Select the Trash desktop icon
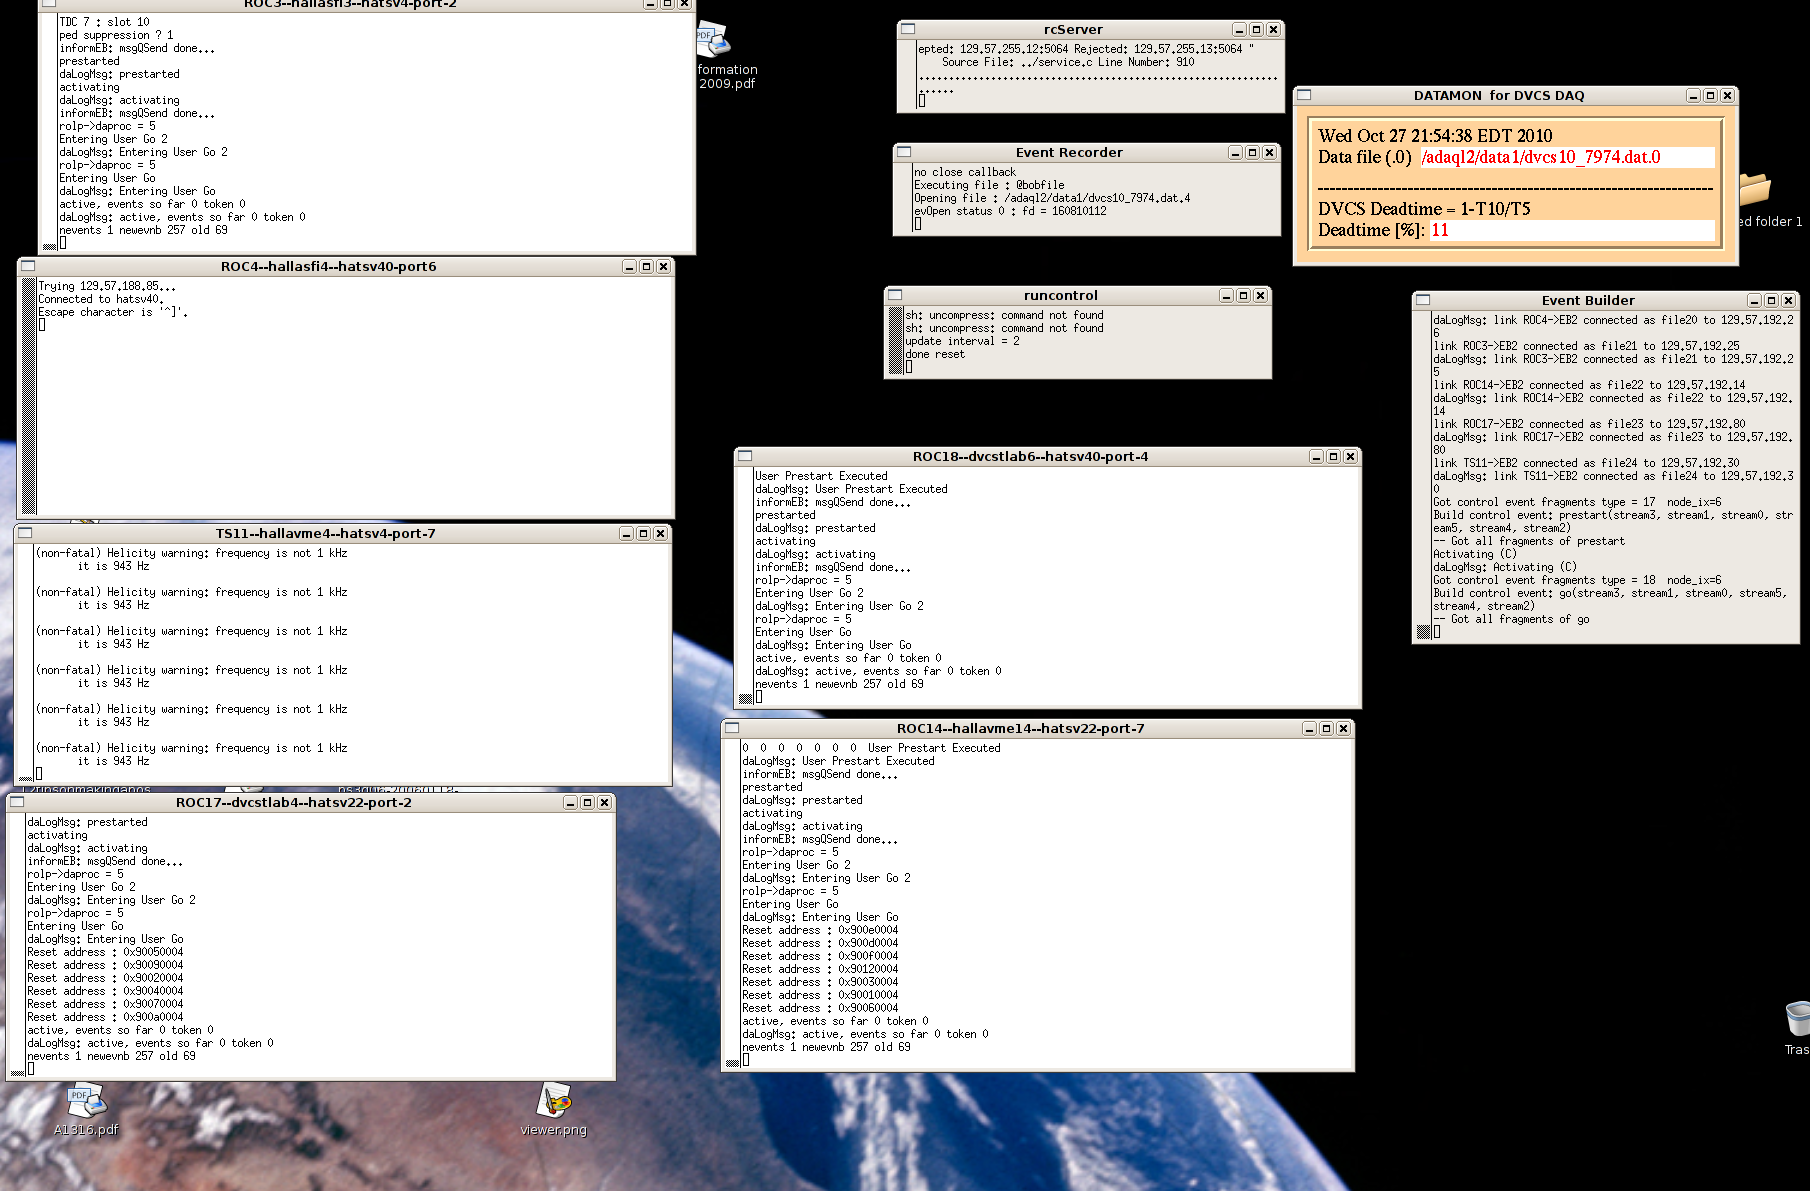1810x1191 pixels. tap(1797, 1028)
